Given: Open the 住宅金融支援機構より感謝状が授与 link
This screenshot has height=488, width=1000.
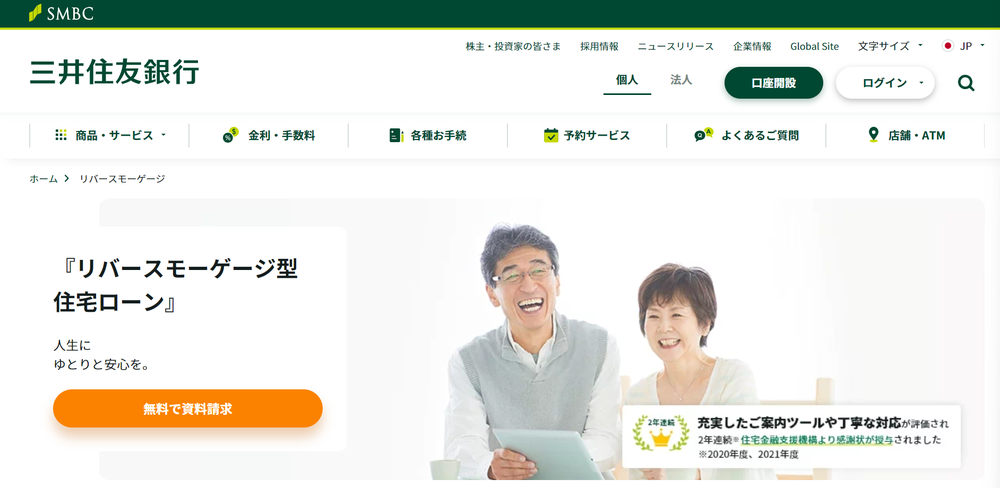Looking at the screenshot, I should pyautogui.click(x=817, y=440).
